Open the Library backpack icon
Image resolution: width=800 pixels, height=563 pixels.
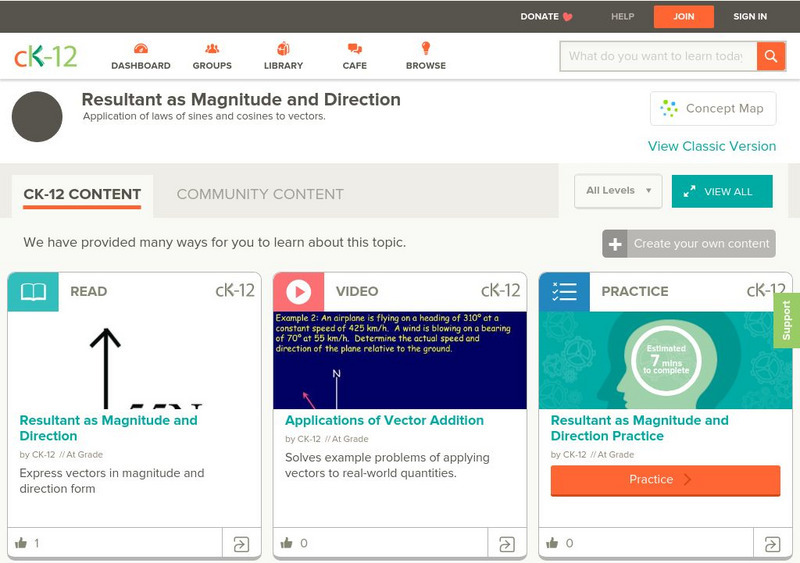click(x=283, y=48)
